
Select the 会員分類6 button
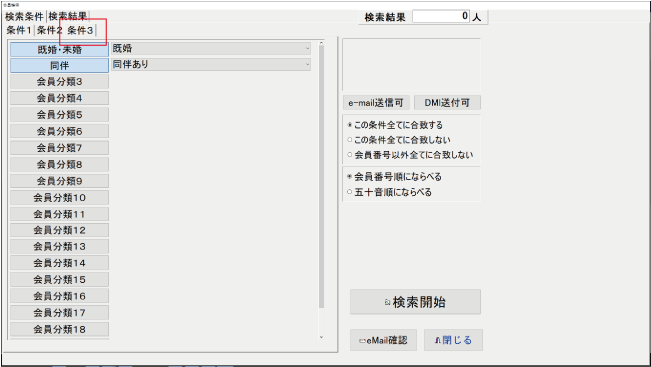click(59, 131)
